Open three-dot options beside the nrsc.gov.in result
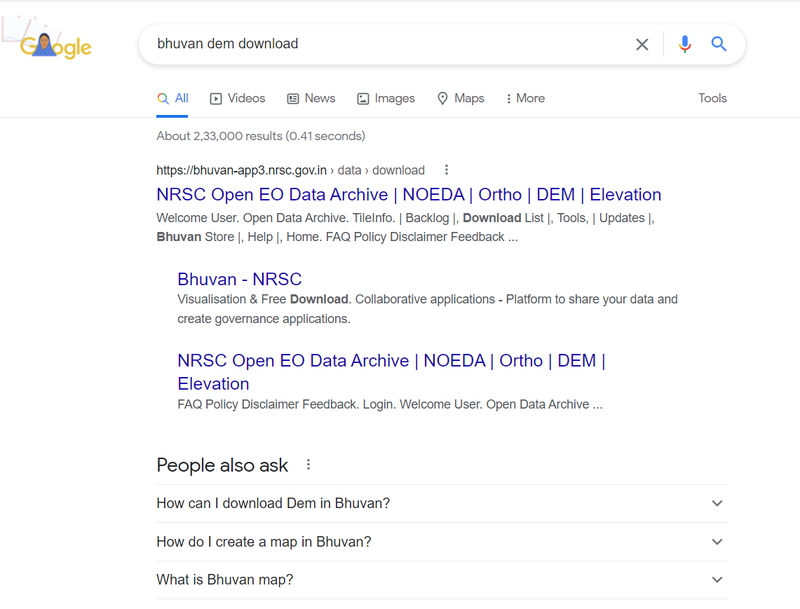 [446, 170]
